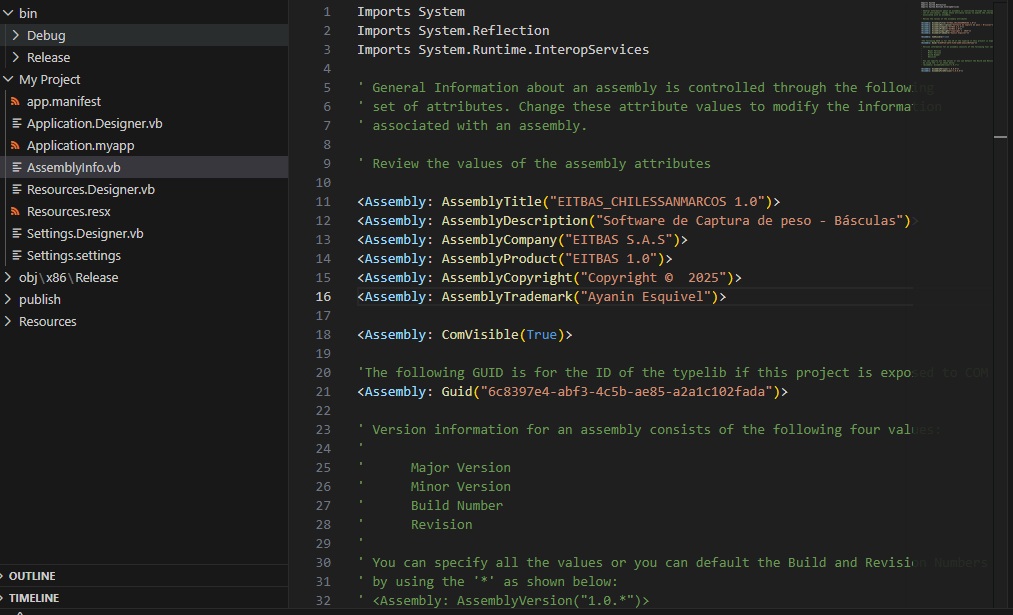
Task: Click the AssemblyInfo.vb file icon
Action: coord(16,168)
